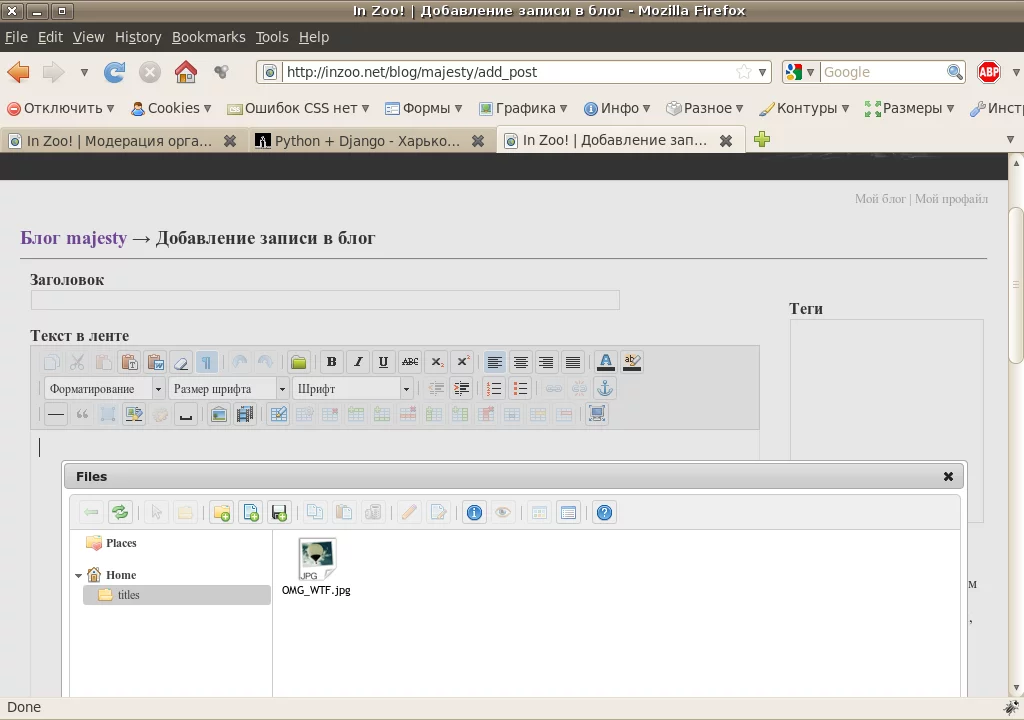Screen dimensions: 1024x720
Task: Open the Графика developer toolbar dropdown
Action: click(x=523, y=108)
